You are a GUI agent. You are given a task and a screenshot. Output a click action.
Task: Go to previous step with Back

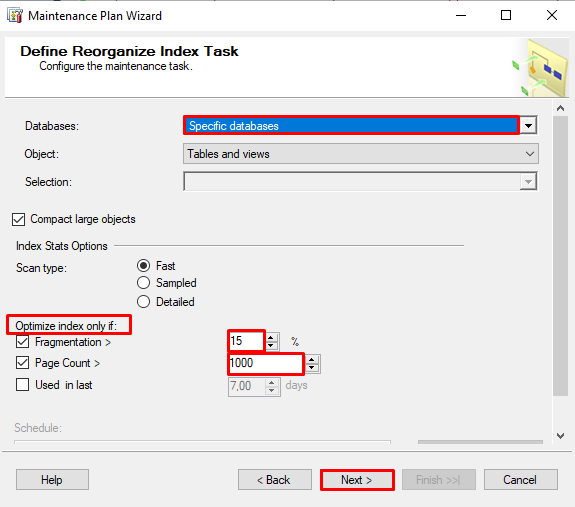point(275,480)
